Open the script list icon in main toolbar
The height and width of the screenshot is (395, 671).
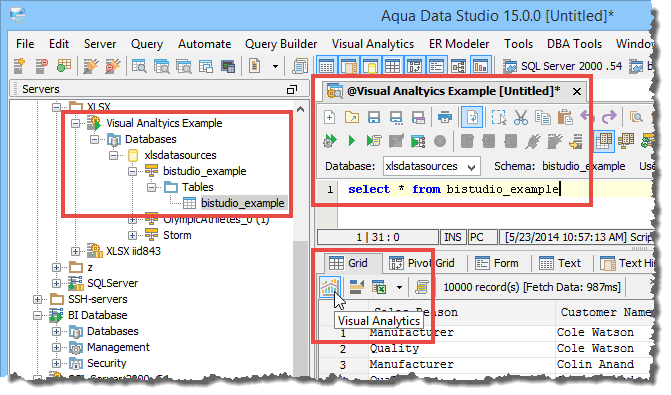pyautogui.click(x=300, y=66)
